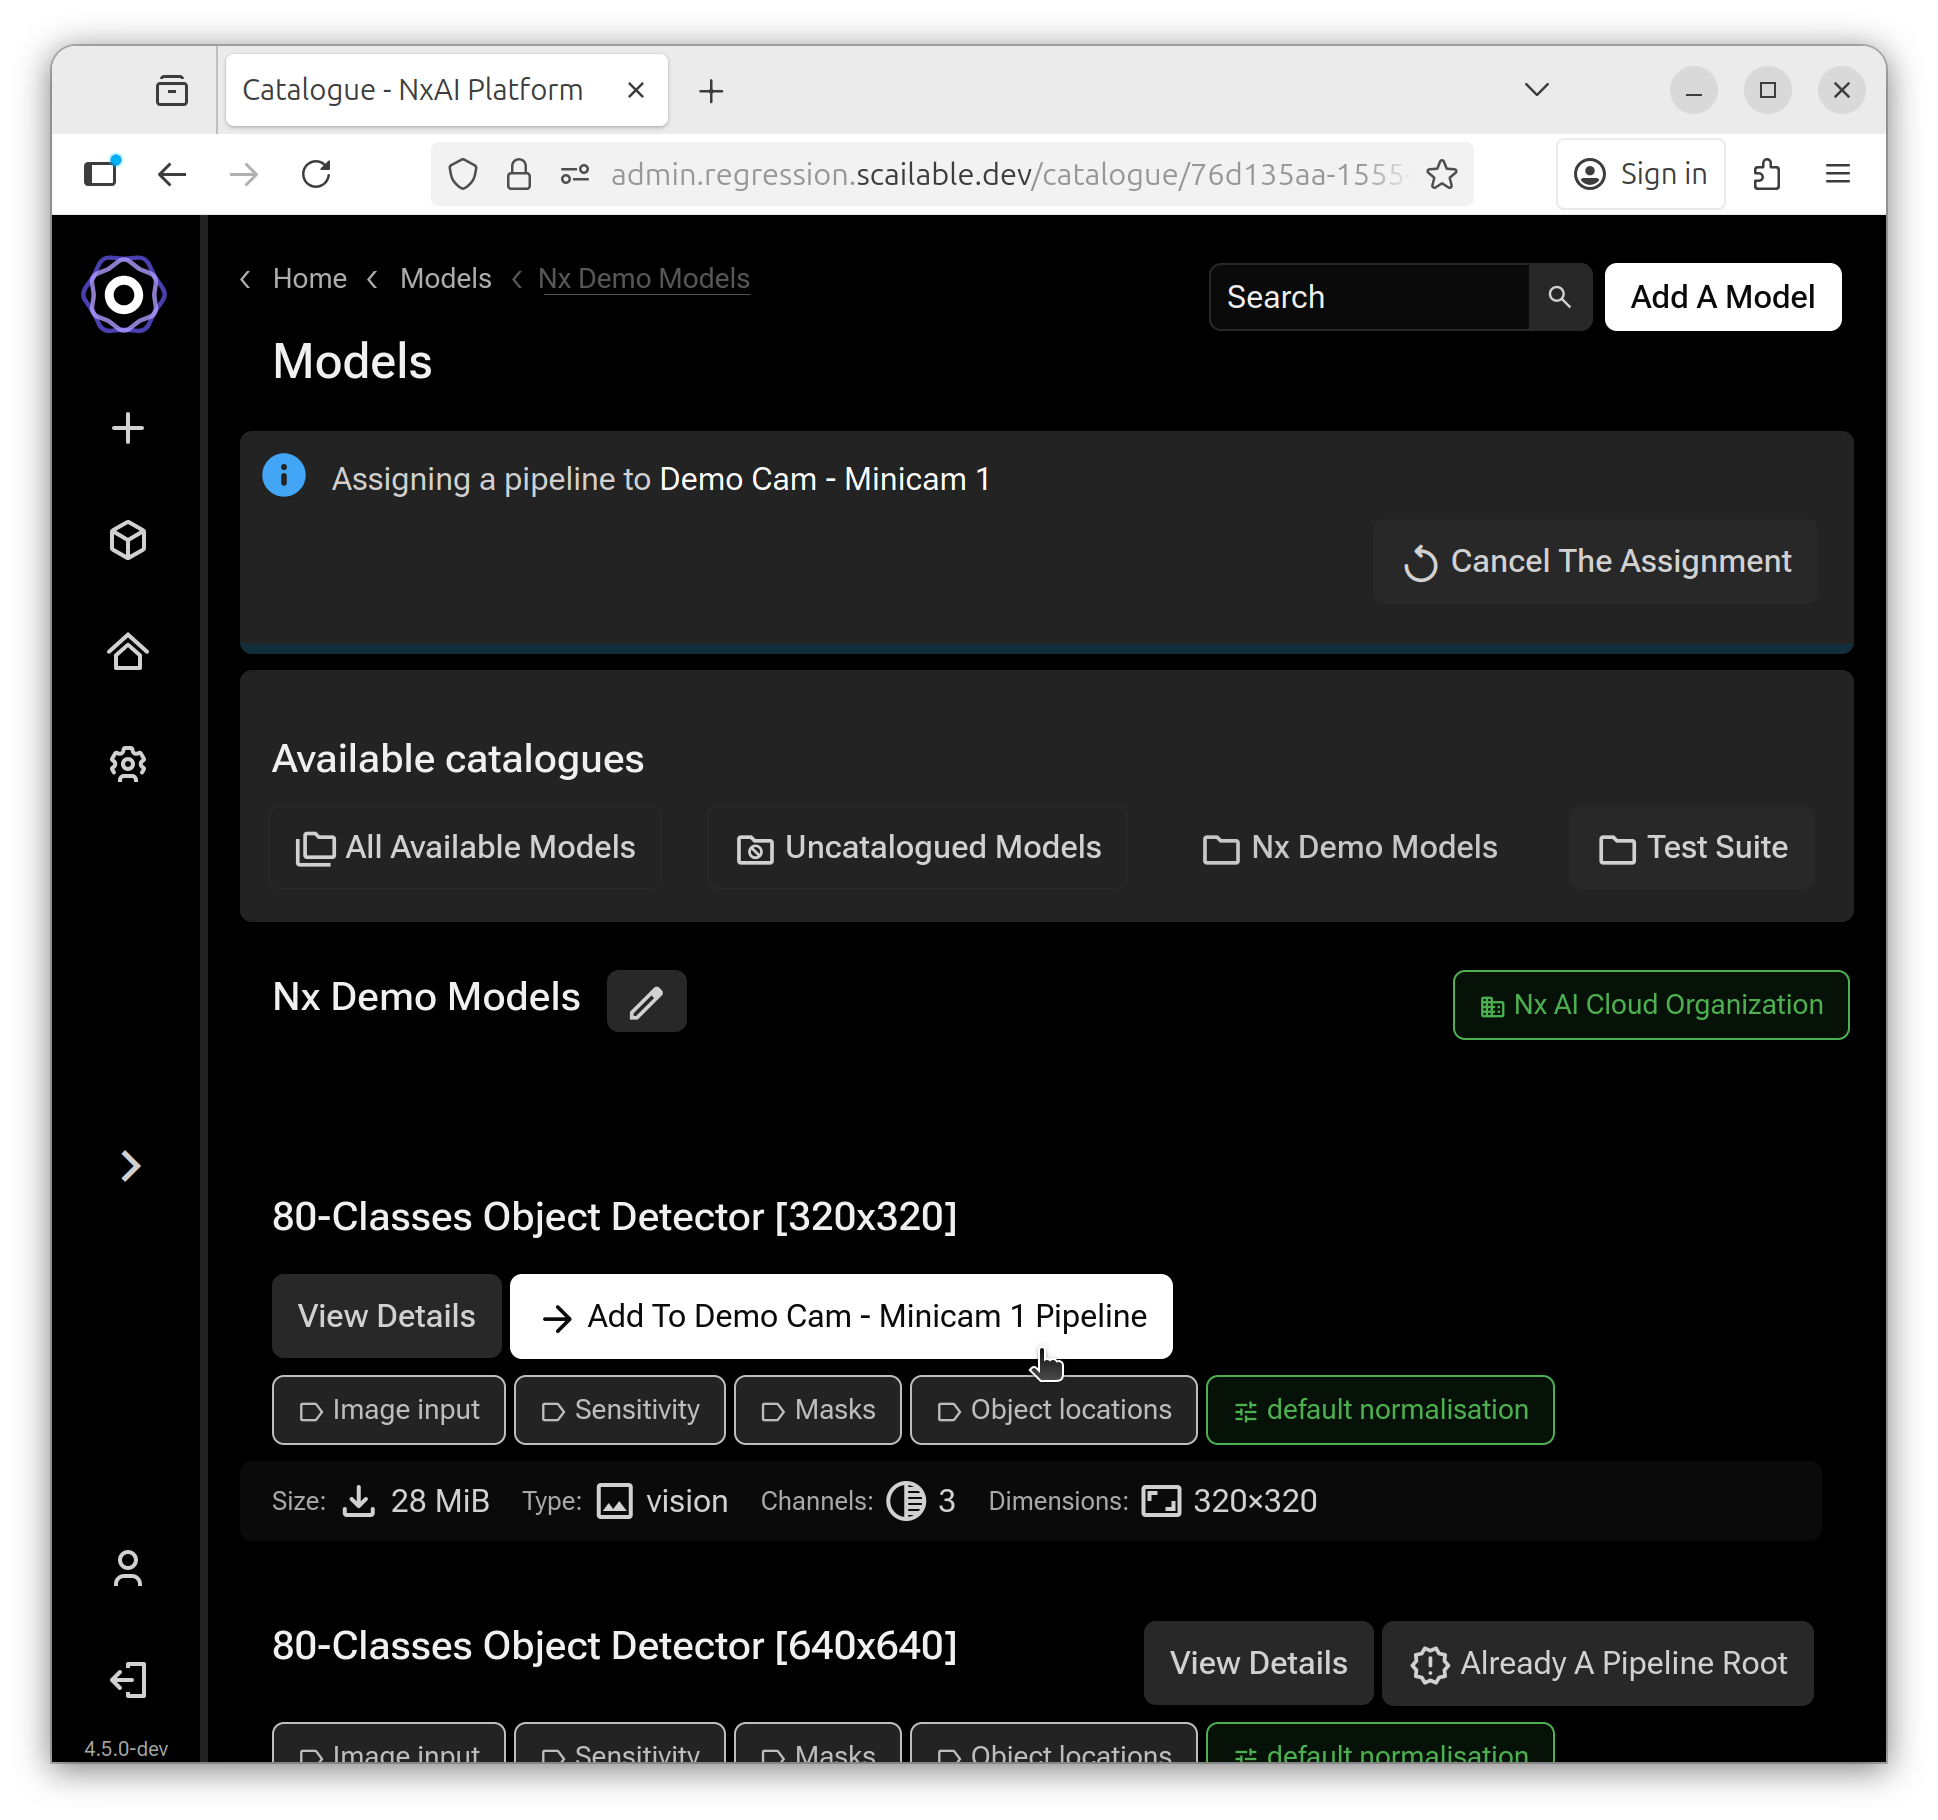Expand the sidebar with the chevron arrow
The image size is (1938, 1820).
(130, 1166)
